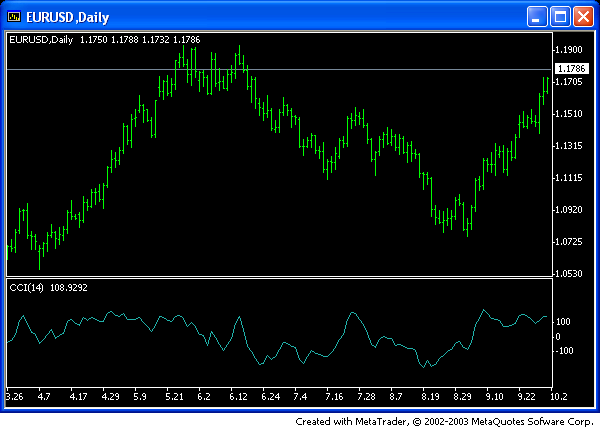The width and height of the screenshot is (600, 429).
Task: Click the EURUSD chart window icon
Action: click(14, 17)
